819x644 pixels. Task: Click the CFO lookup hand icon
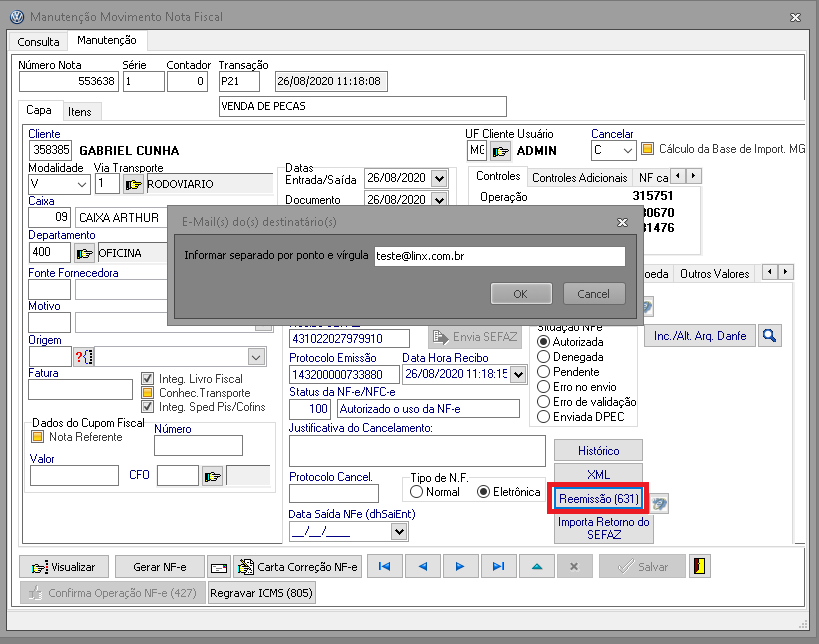click(x=211, y=476)
